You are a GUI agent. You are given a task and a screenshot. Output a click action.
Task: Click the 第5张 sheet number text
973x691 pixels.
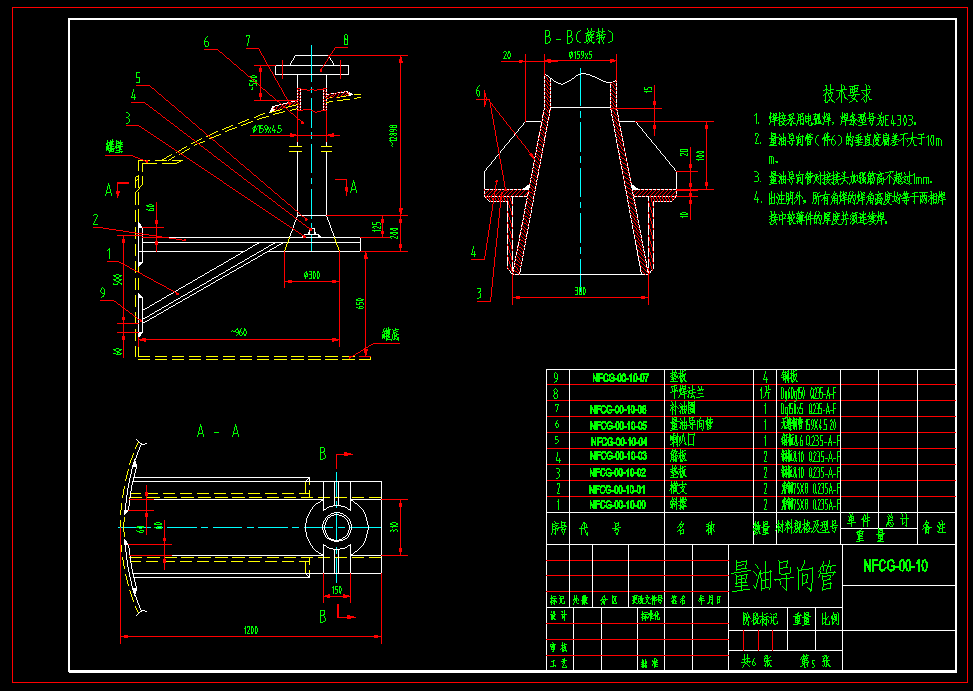coord(815,662)
